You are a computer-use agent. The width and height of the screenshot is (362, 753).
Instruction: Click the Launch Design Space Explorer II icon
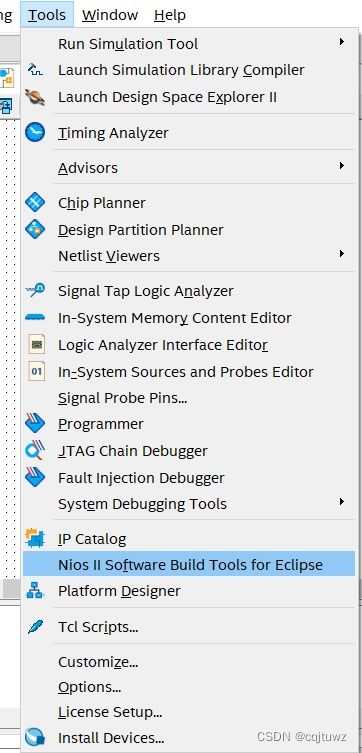tap(35, 97)
